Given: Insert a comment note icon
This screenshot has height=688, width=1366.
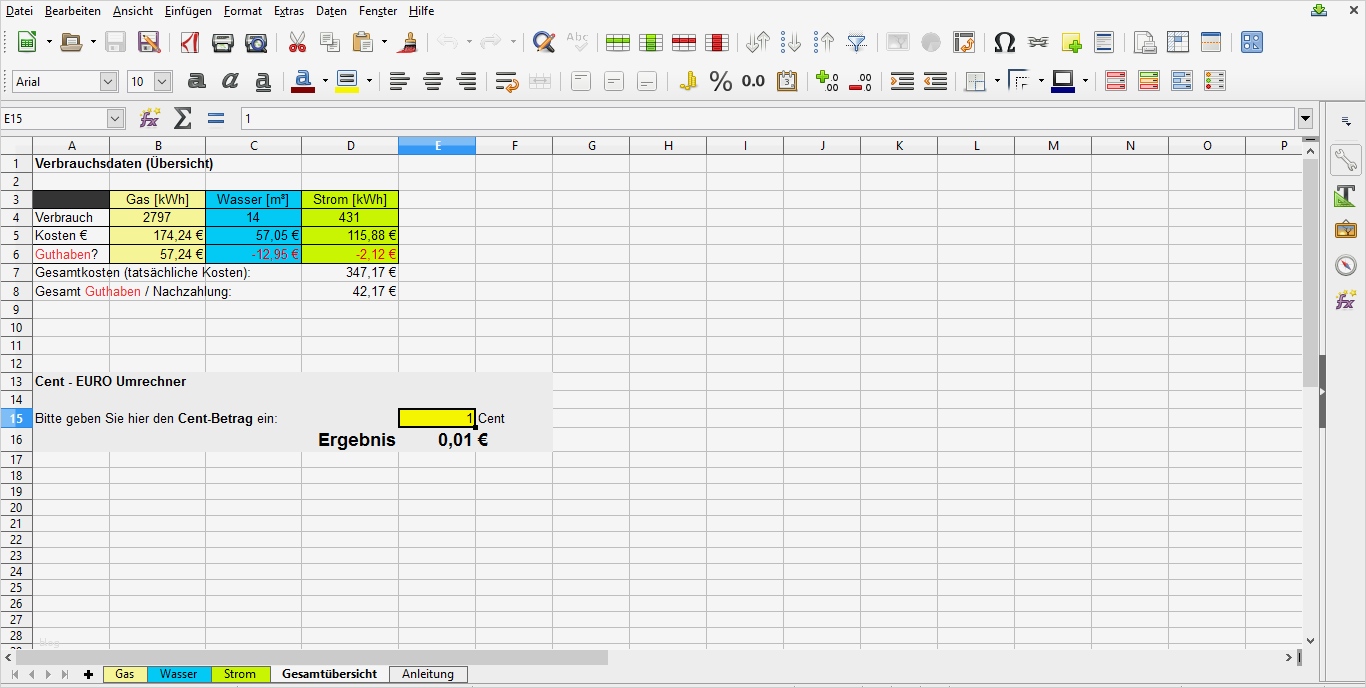Looking at the screenshot, I should (x=1071, y=42).
